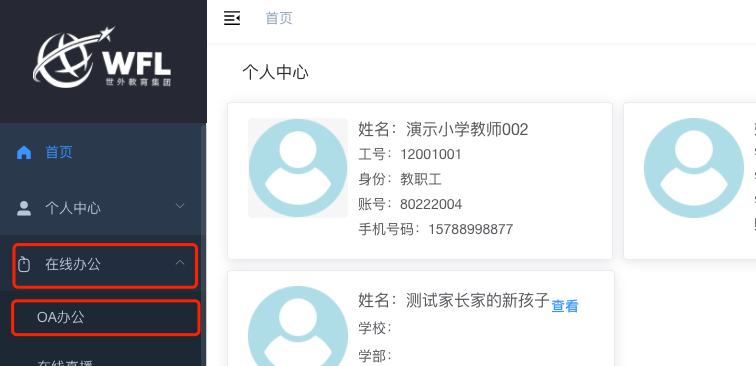
Task: Click the 个人中心 page heading
Action: 275,73
